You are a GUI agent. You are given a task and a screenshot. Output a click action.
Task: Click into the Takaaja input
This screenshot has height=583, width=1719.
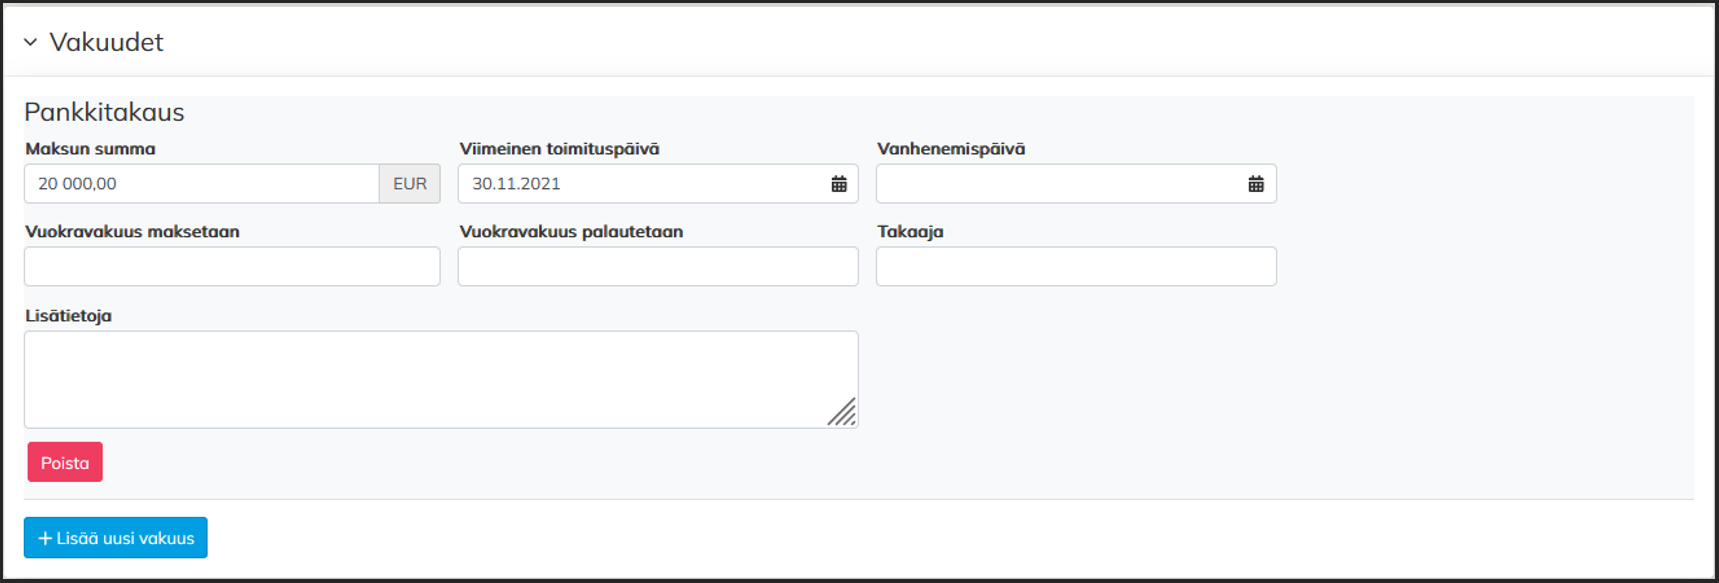click(x=1076, y=267)
